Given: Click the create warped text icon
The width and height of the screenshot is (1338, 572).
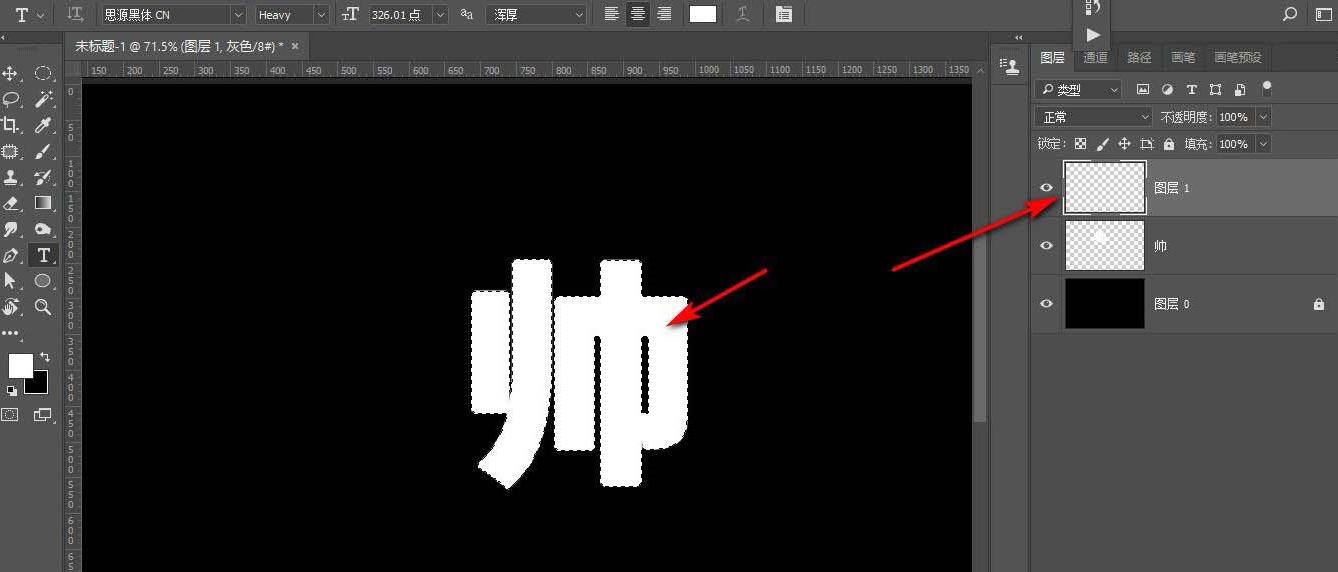Looking at the screenshot, I should 743,14.
